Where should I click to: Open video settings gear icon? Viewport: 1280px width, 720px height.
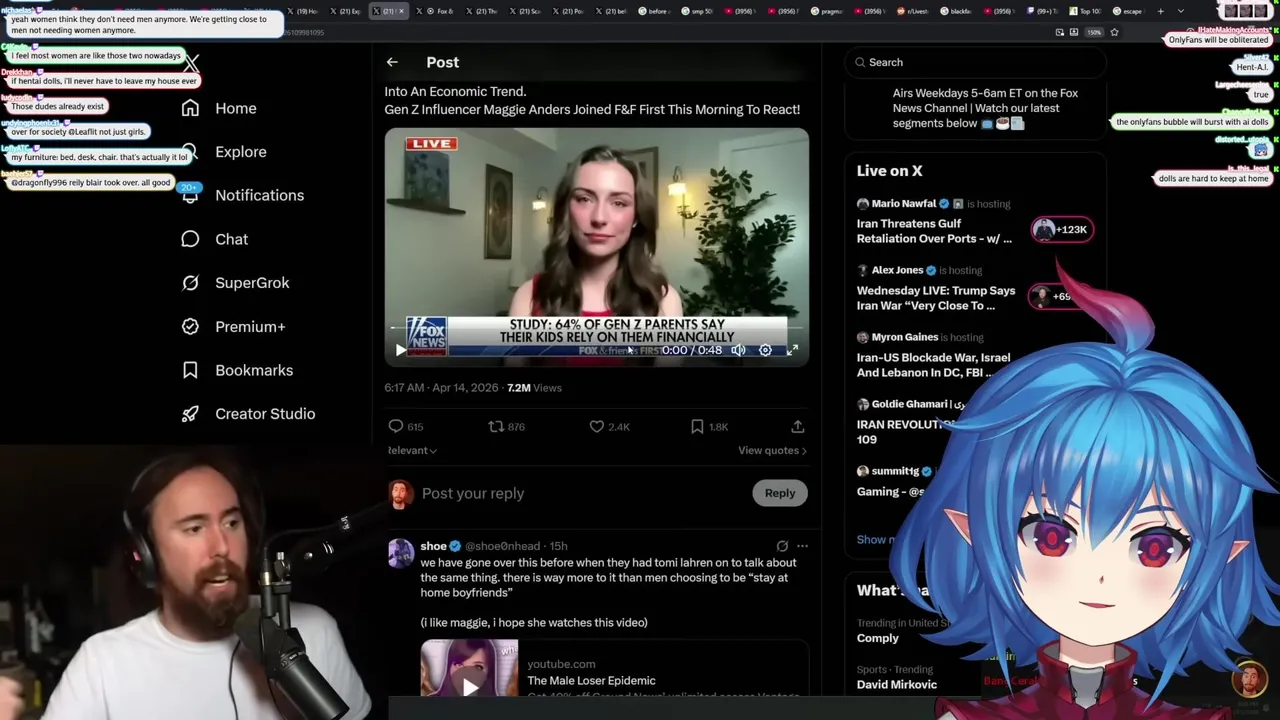[x=765, y=350]
